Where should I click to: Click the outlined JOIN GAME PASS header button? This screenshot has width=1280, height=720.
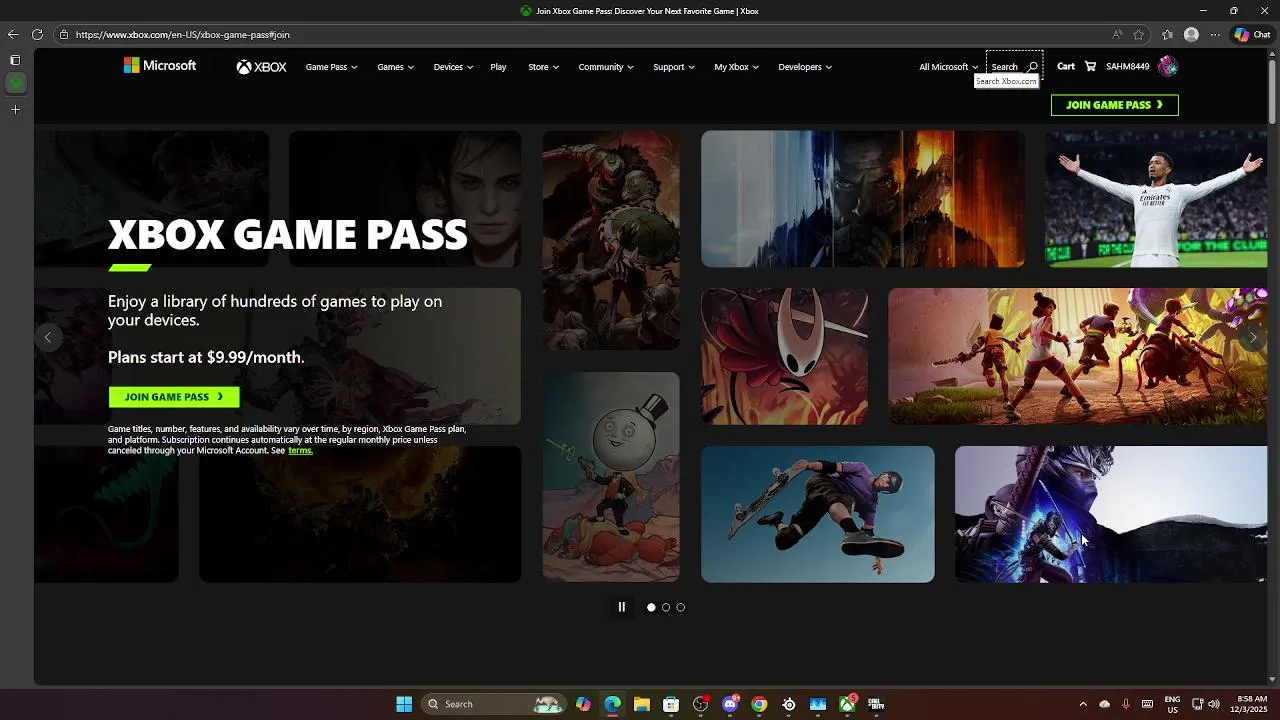click(1115, 105)
